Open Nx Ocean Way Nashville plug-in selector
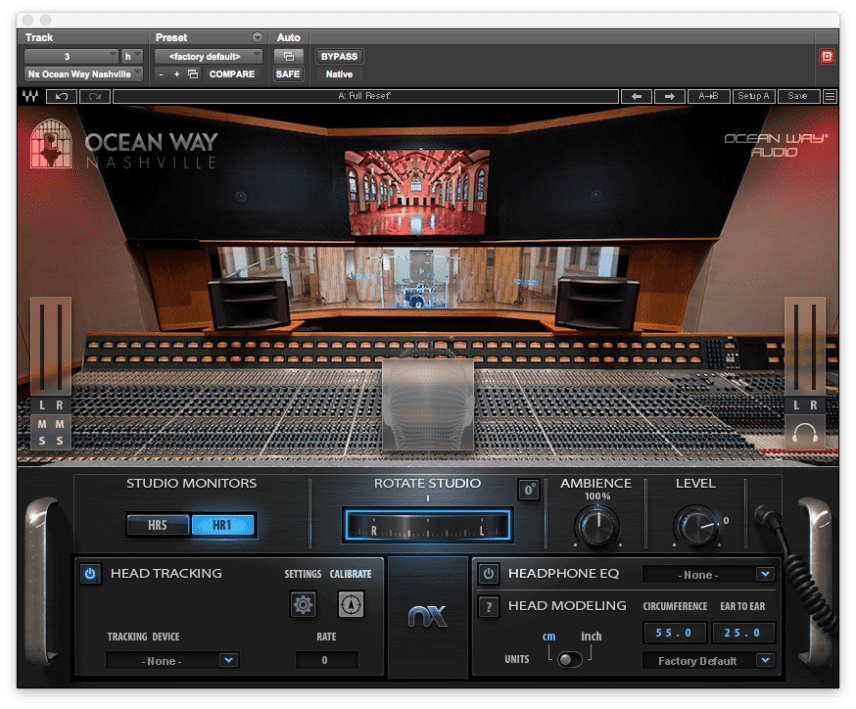This screenshot has width=856, height=709. (84, 74)
